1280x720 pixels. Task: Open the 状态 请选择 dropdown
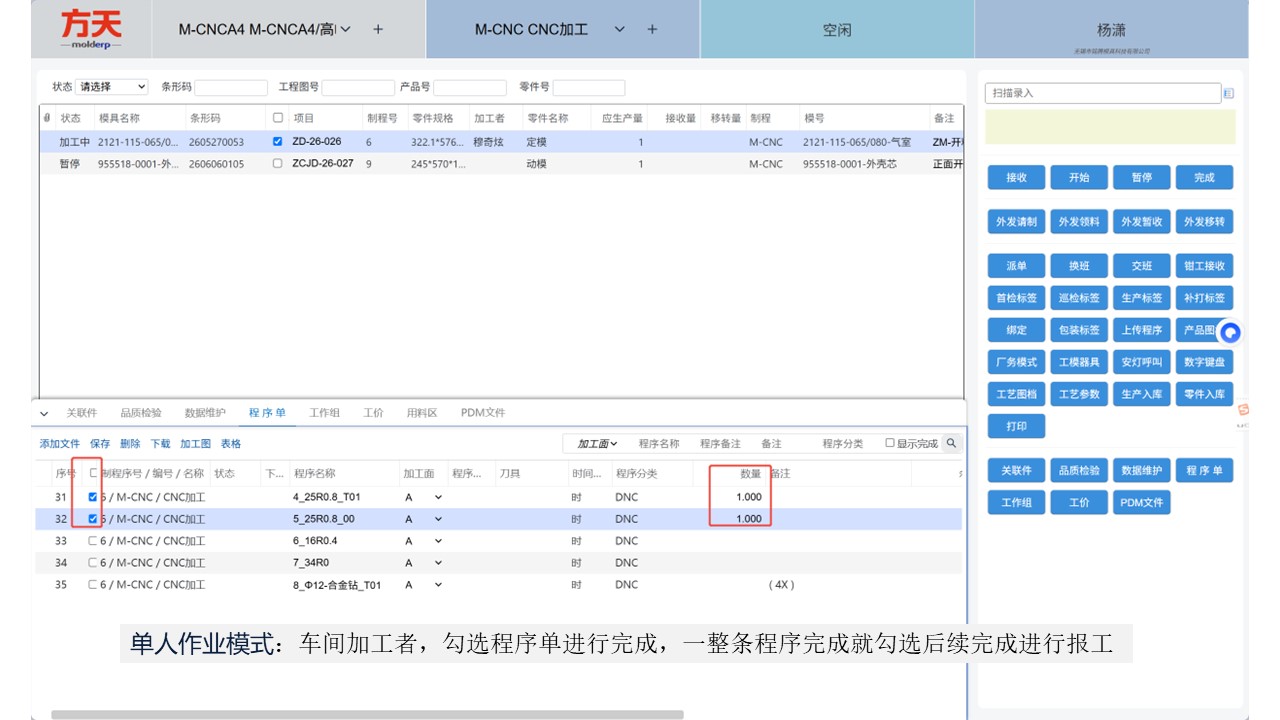(113, 87)
